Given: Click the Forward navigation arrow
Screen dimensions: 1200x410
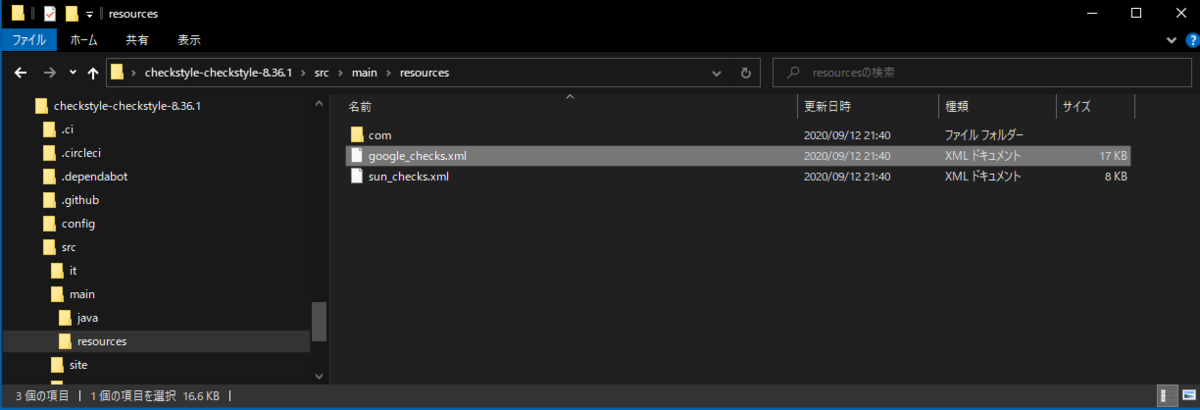Looking at the screenshot, I should coord(50,73).
